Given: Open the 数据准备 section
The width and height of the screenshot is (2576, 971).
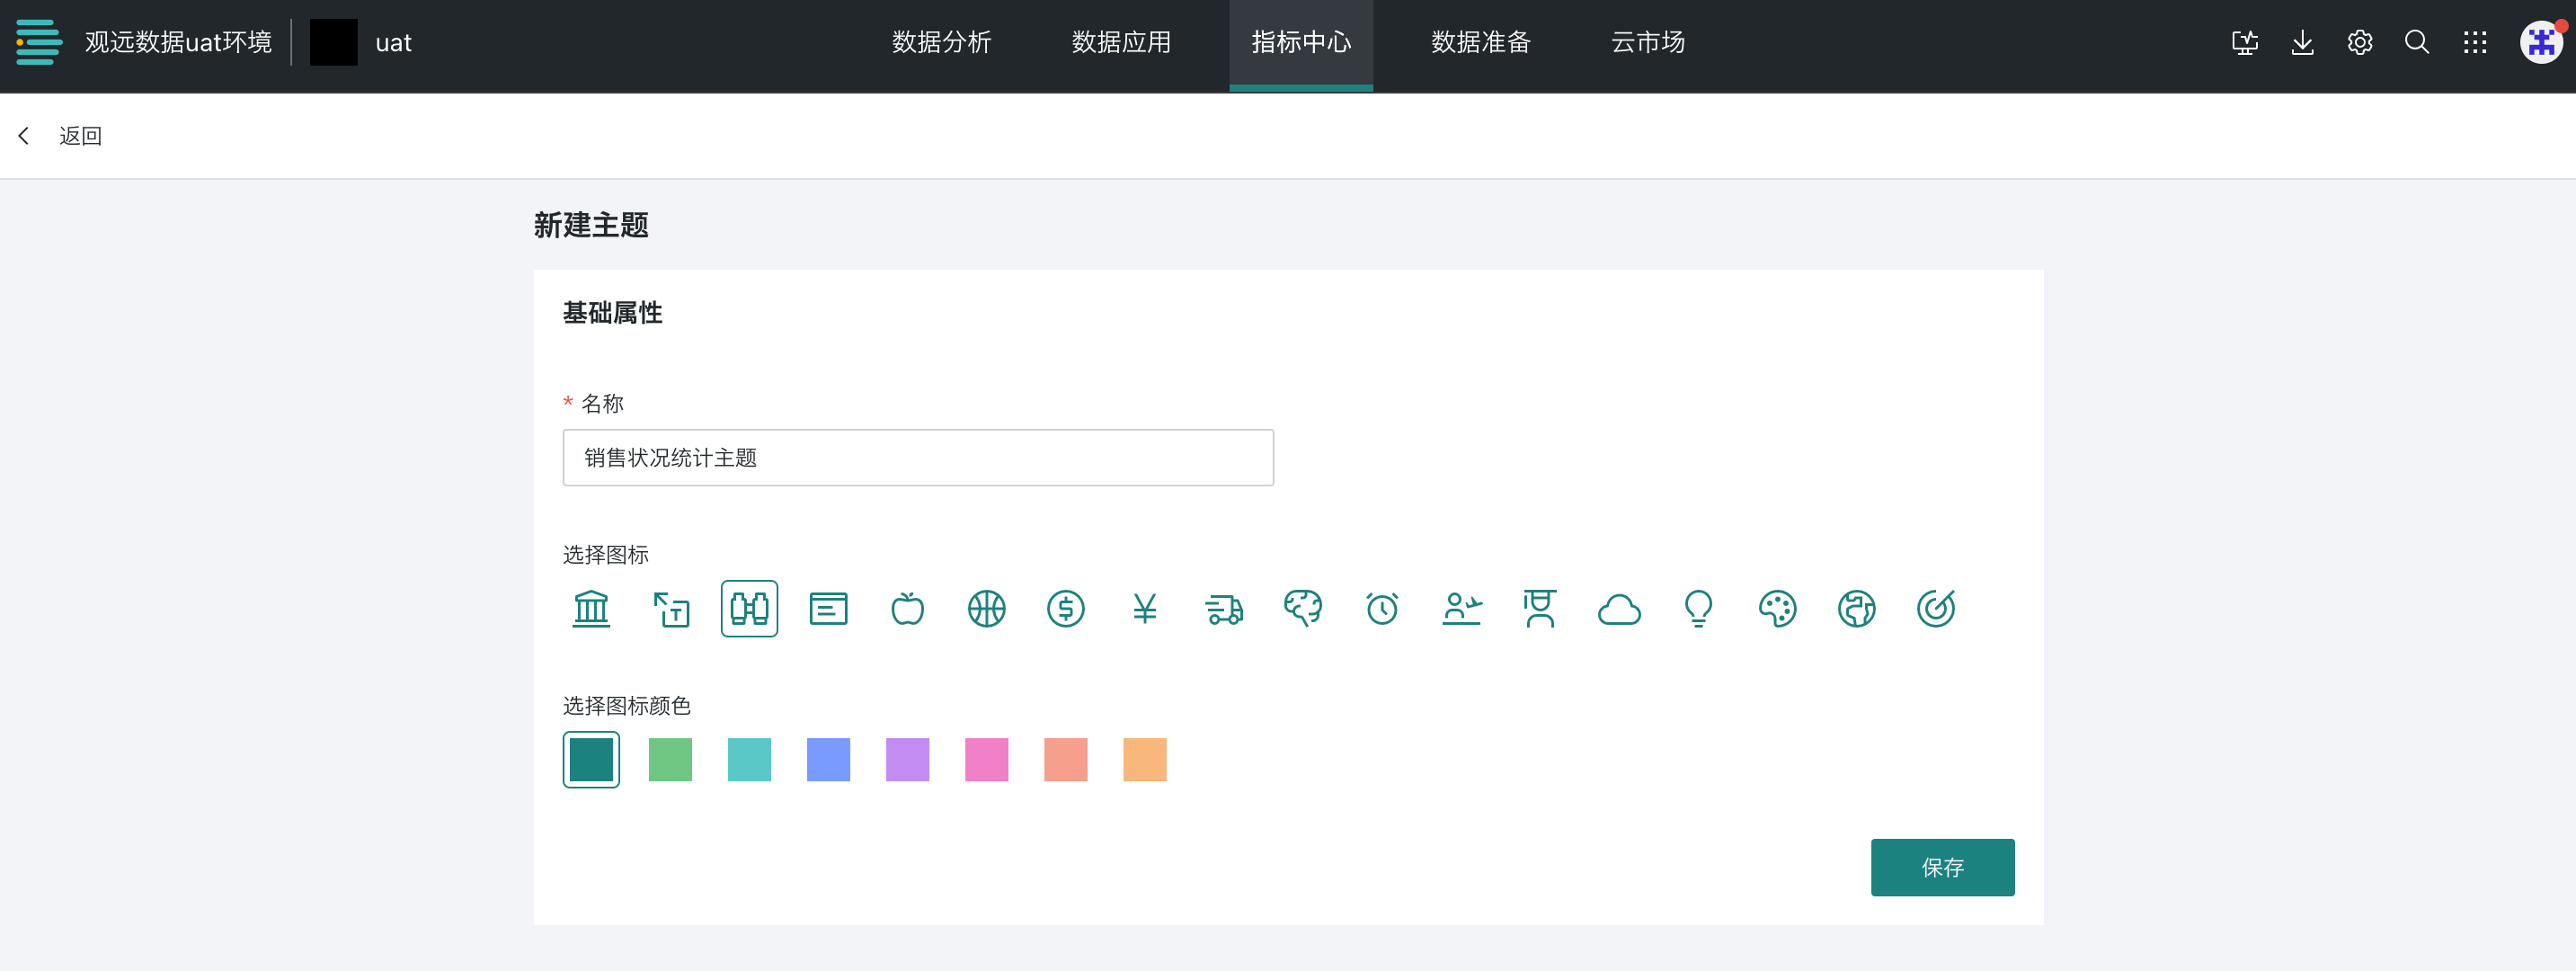Looking at the screenshot, I should pyautogui.click(x=1480, y=43).
